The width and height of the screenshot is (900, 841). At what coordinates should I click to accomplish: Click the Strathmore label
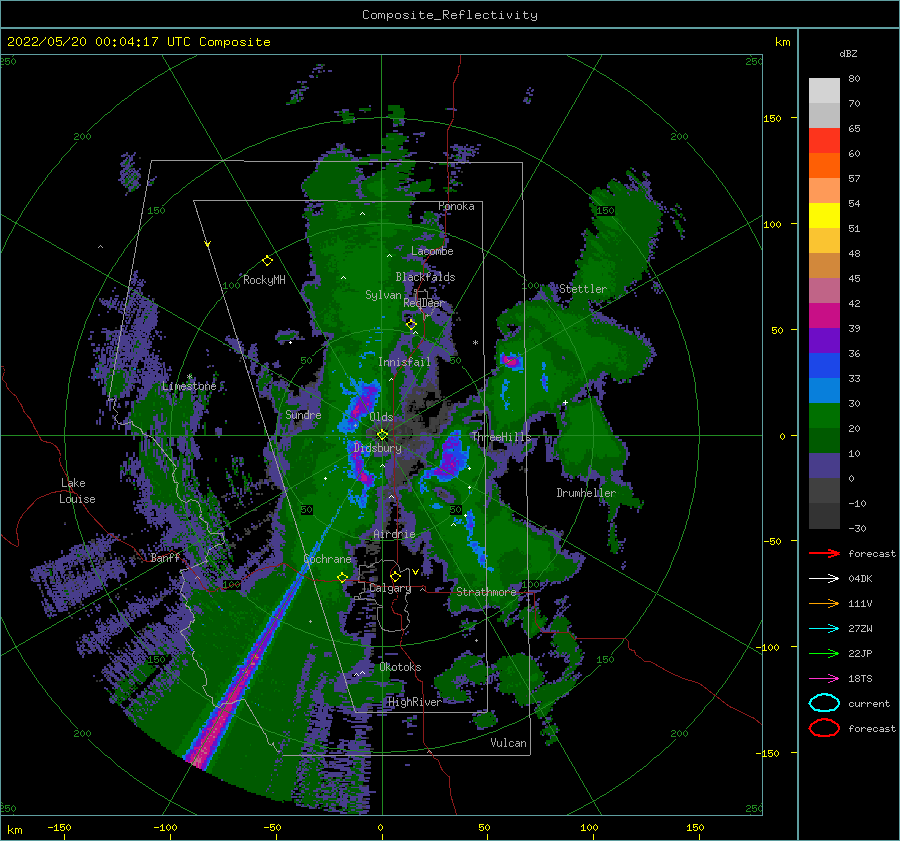tap(486, 591)
